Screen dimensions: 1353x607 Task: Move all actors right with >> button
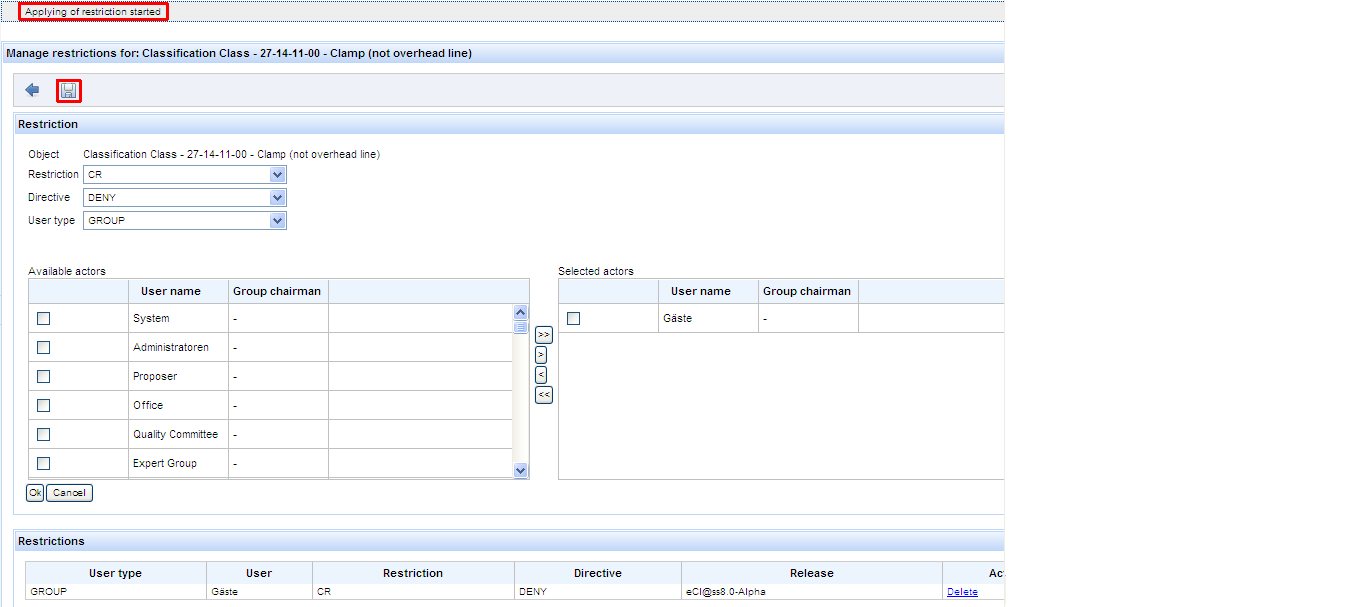click(544, 335)
